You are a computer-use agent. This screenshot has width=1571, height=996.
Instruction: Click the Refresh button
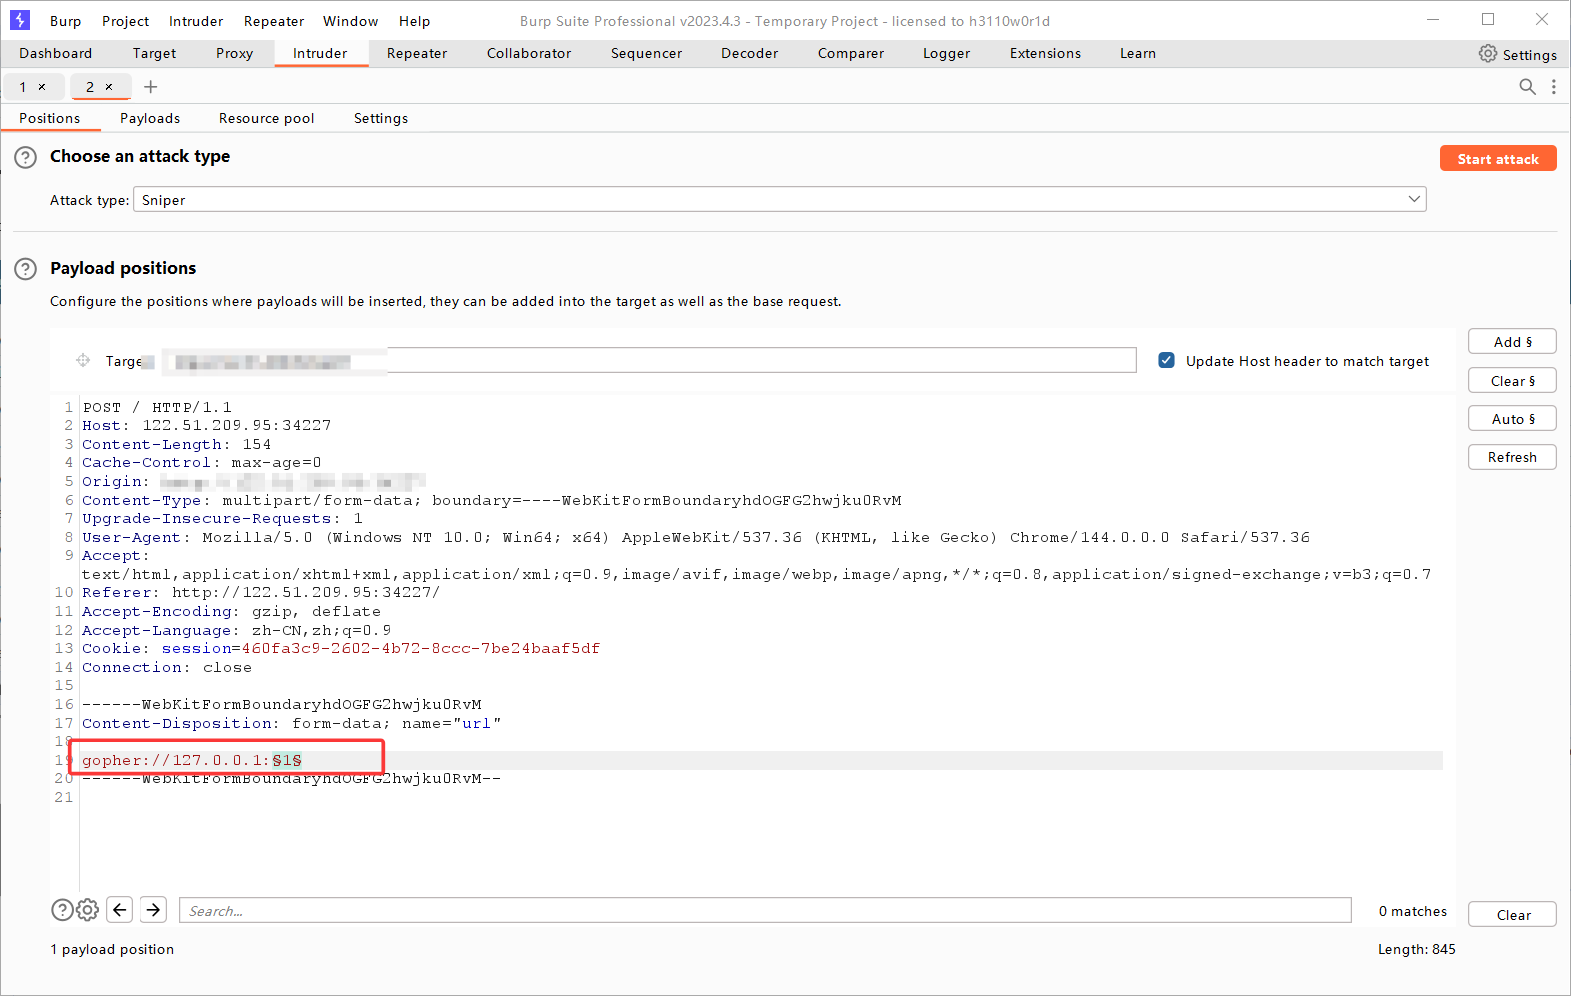click(x=1512, y=457)
